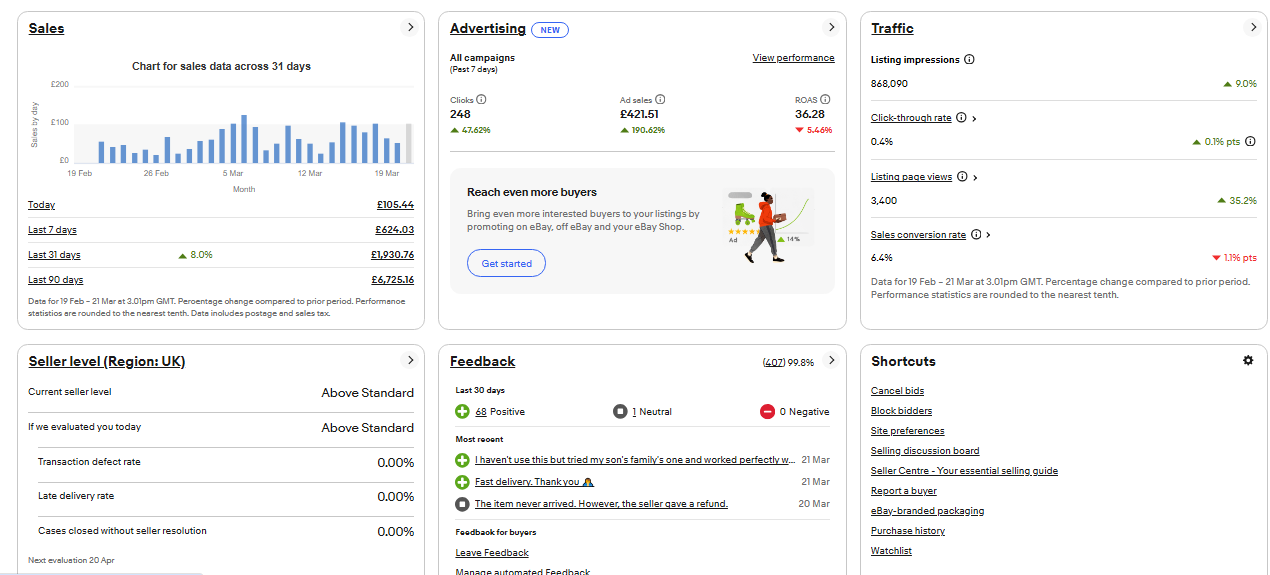This screenshot has width=1270, height=575.
Task: Open the Sales panel arrow
Action: pyautogui.click(x=410, y=28)
